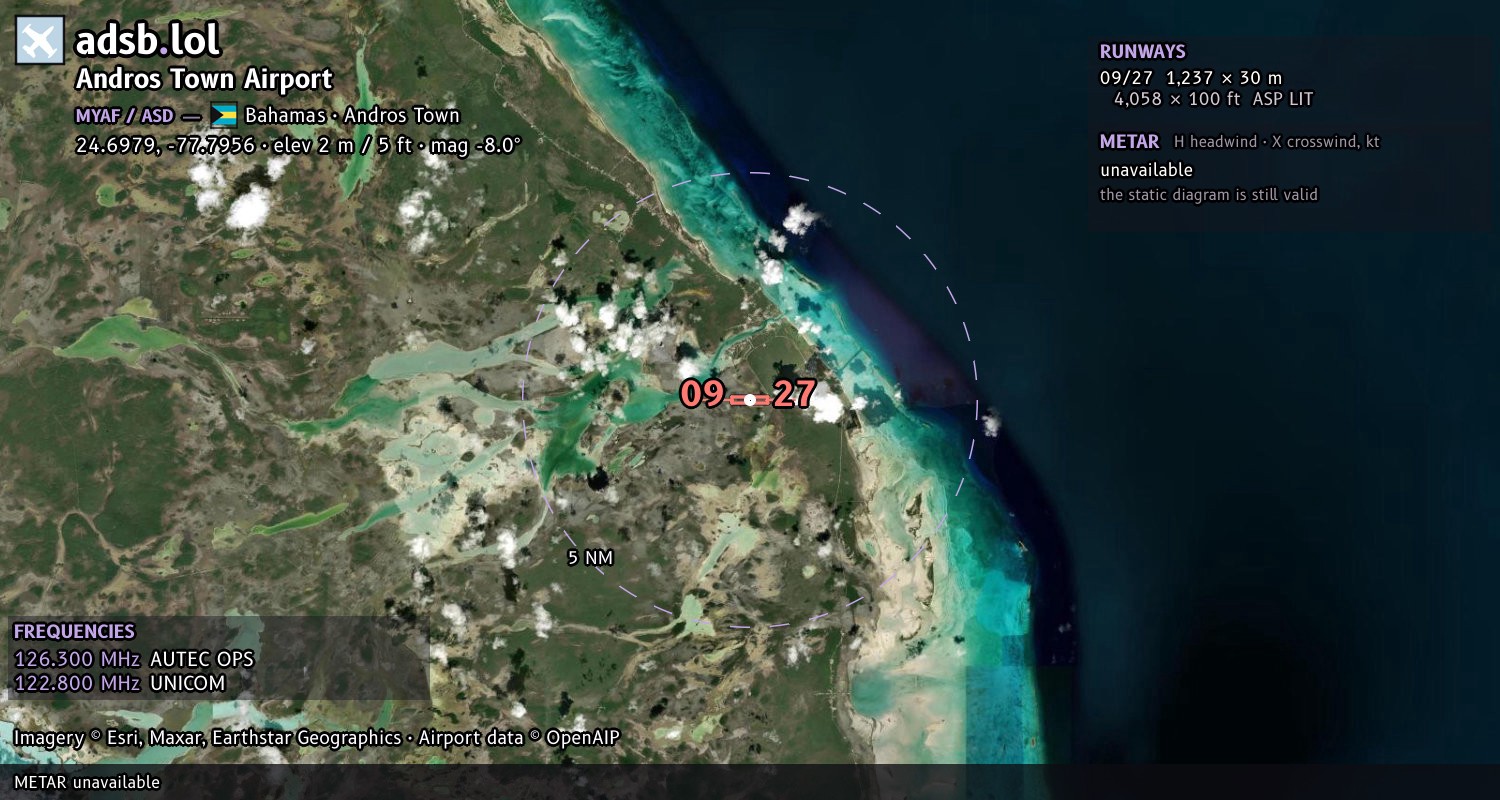Click the "adsb.lol" title text
The image size is (1500, 800).
click(x=148, y=40)
